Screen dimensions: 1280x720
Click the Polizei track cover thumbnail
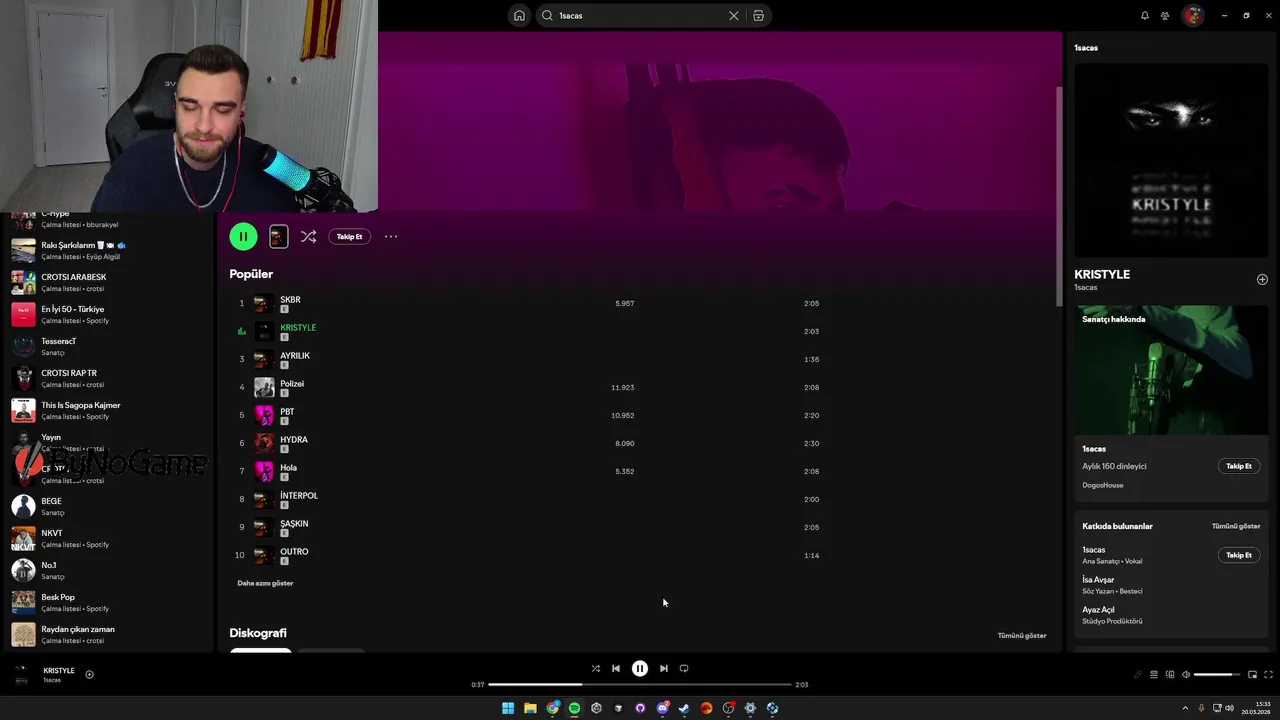pos(264,387)
